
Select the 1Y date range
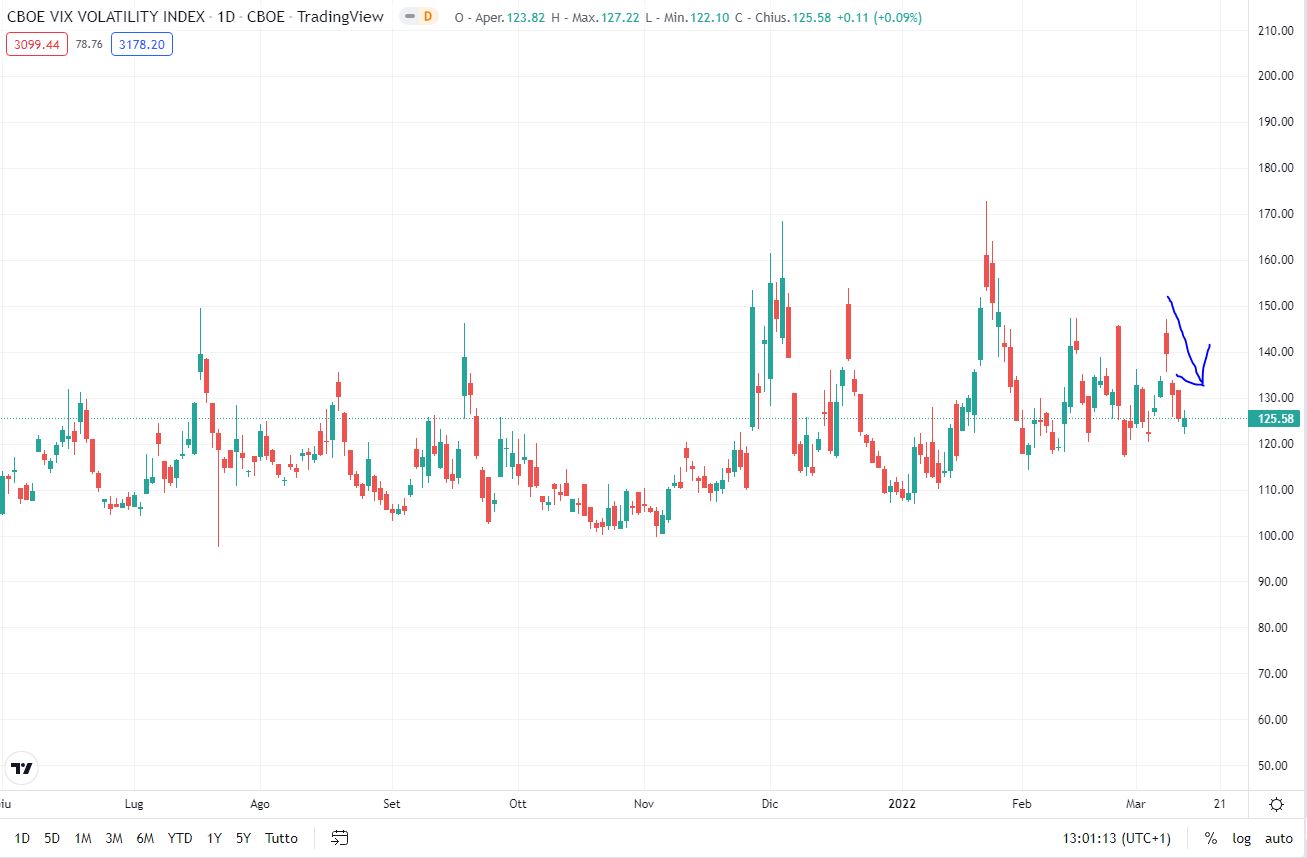[x=214, y=838]
